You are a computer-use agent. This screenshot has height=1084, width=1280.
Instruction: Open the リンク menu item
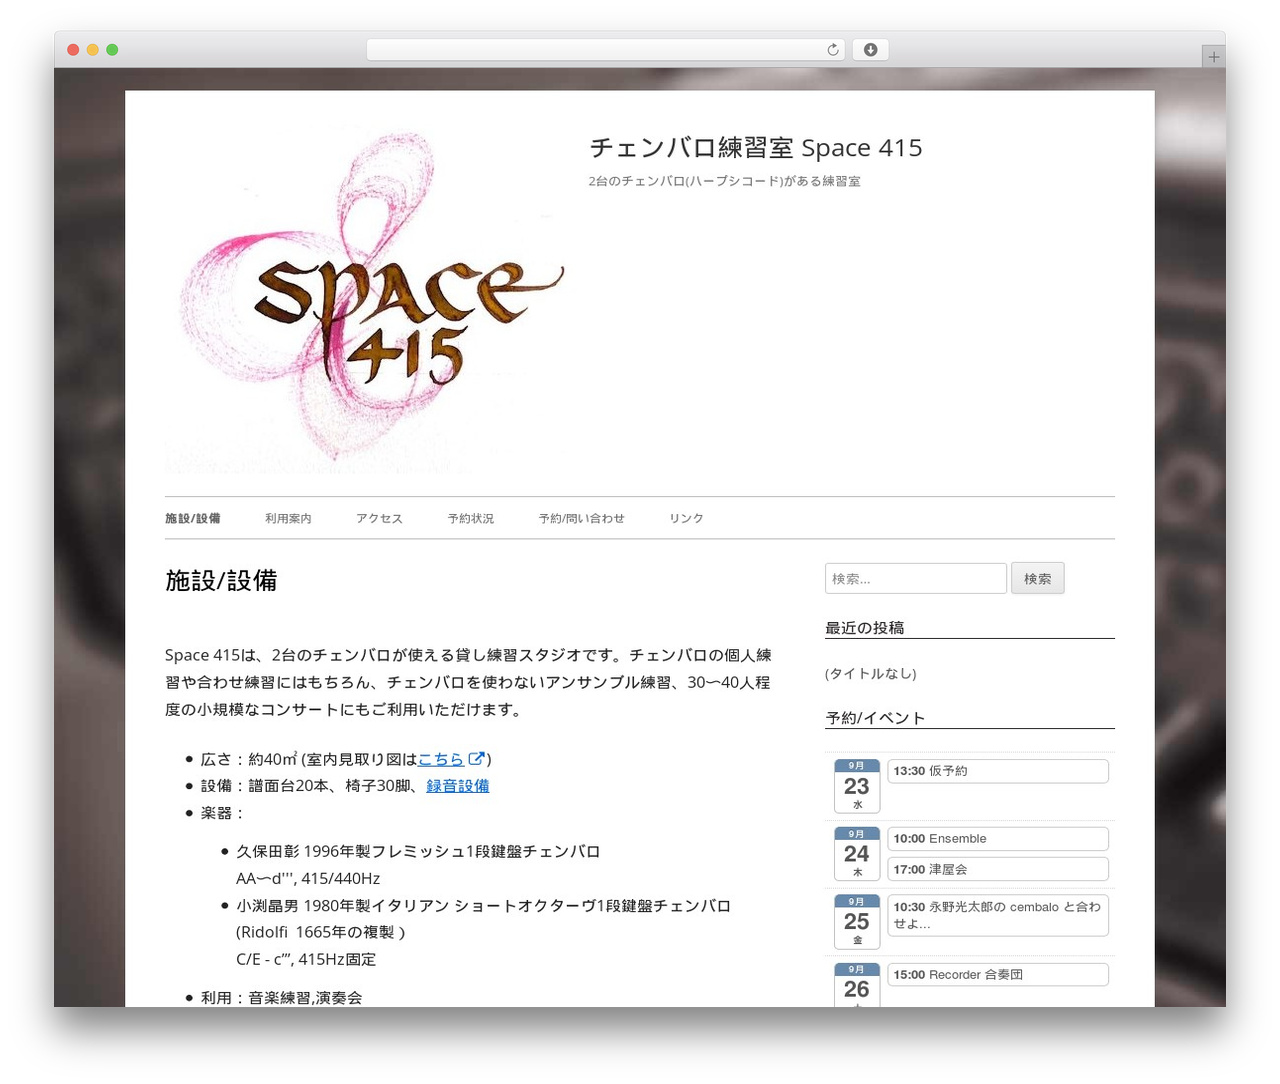coord(686,518)
